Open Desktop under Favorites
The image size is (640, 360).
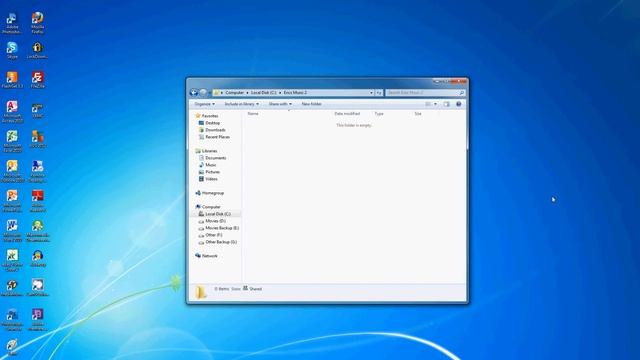(209, 123)
